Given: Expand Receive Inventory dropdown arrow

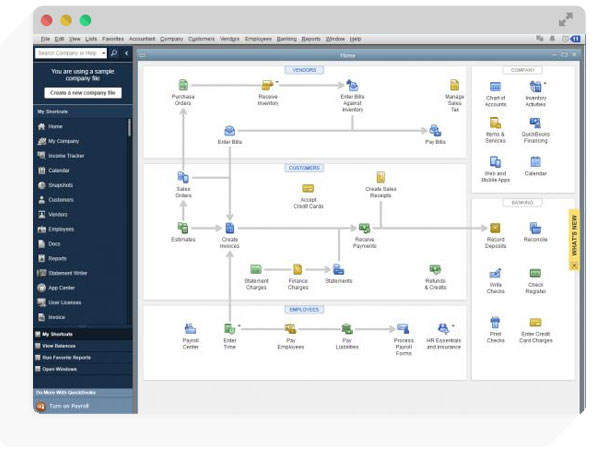Looking at the screenshot, I should click(x=277, y=82).
